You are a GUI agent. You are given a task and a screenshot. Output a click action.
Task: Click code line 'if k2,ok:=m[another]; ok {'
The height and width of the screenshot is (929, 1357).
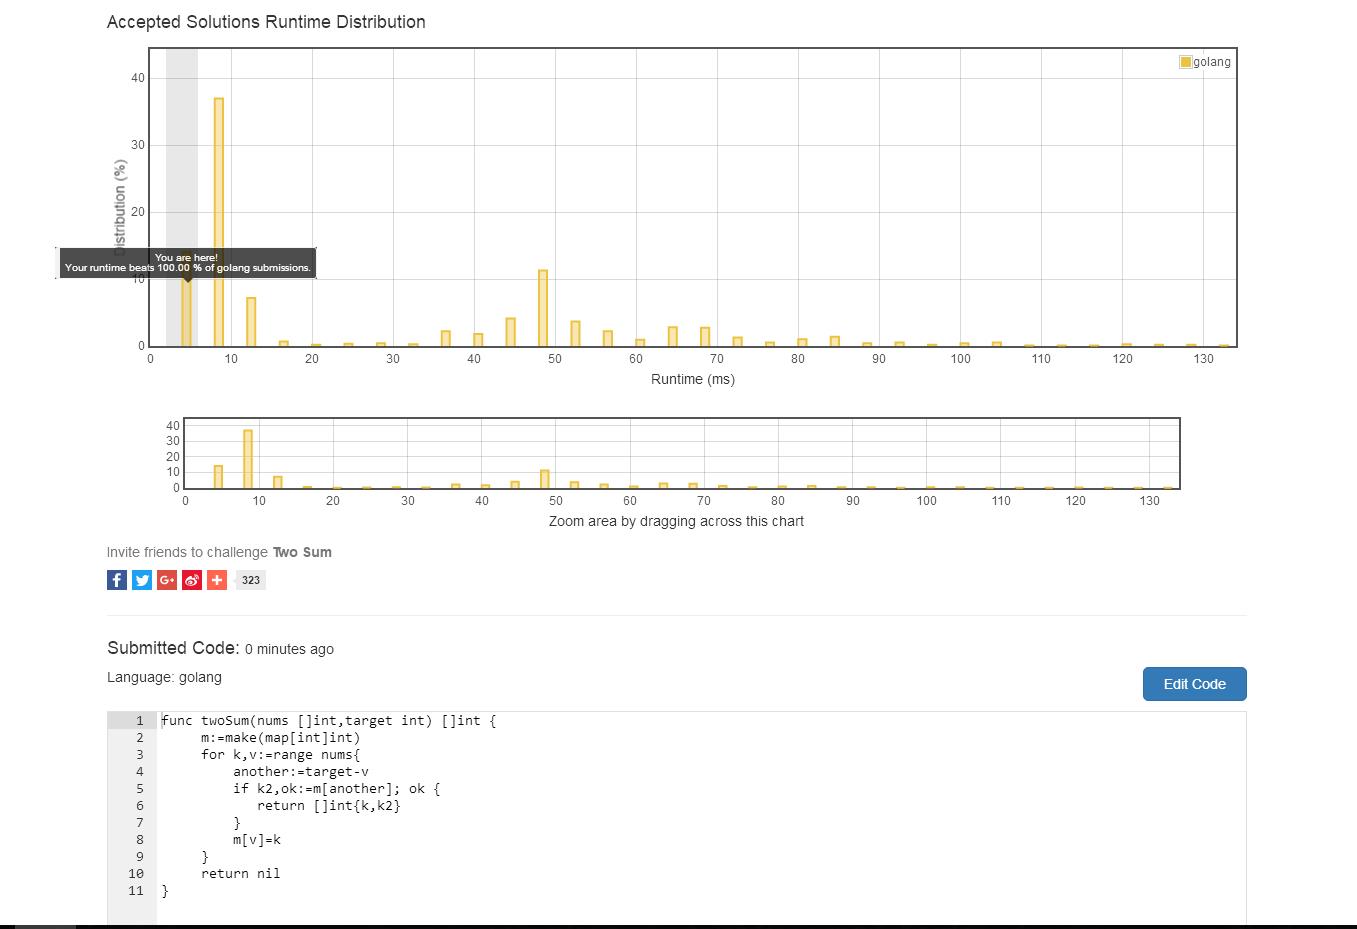(337, 788)
